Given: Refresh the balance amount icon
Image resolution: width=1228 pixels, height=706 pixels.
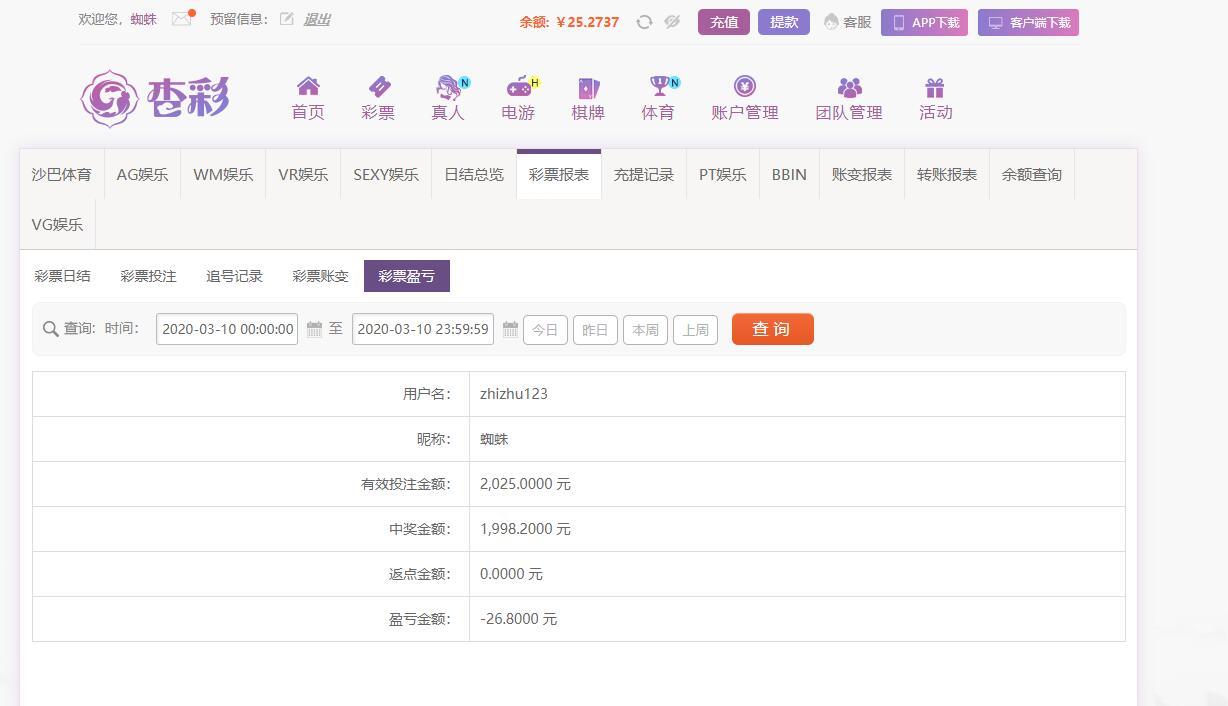Looking at the screenshot, I should click(645, 22).
